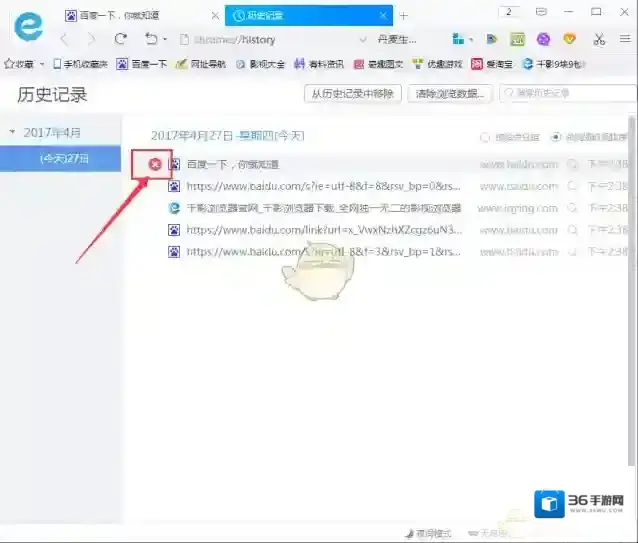This screenshot has width=638, height=543.
Task: Click the page icon in the address bar
Action: coord(184,39)
